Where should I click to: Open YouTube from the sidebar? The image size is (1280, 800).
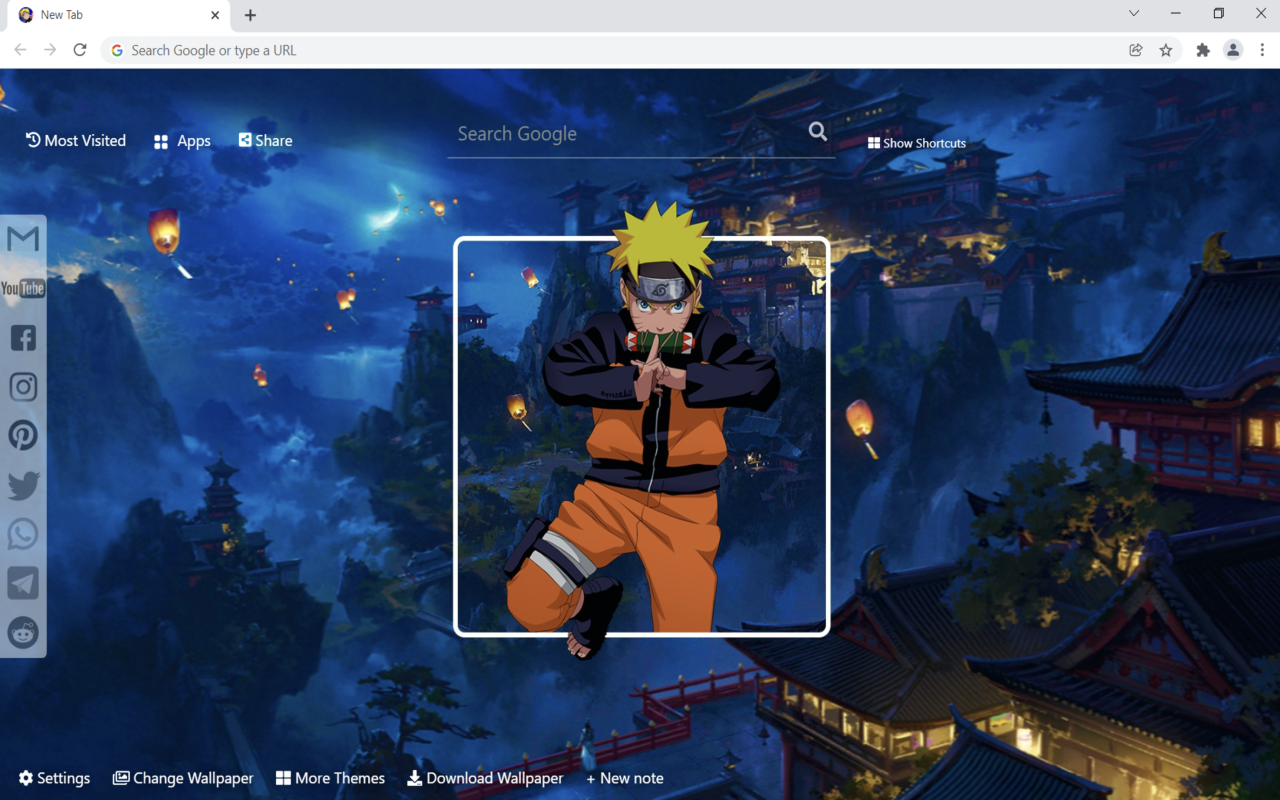coord(23,289)
